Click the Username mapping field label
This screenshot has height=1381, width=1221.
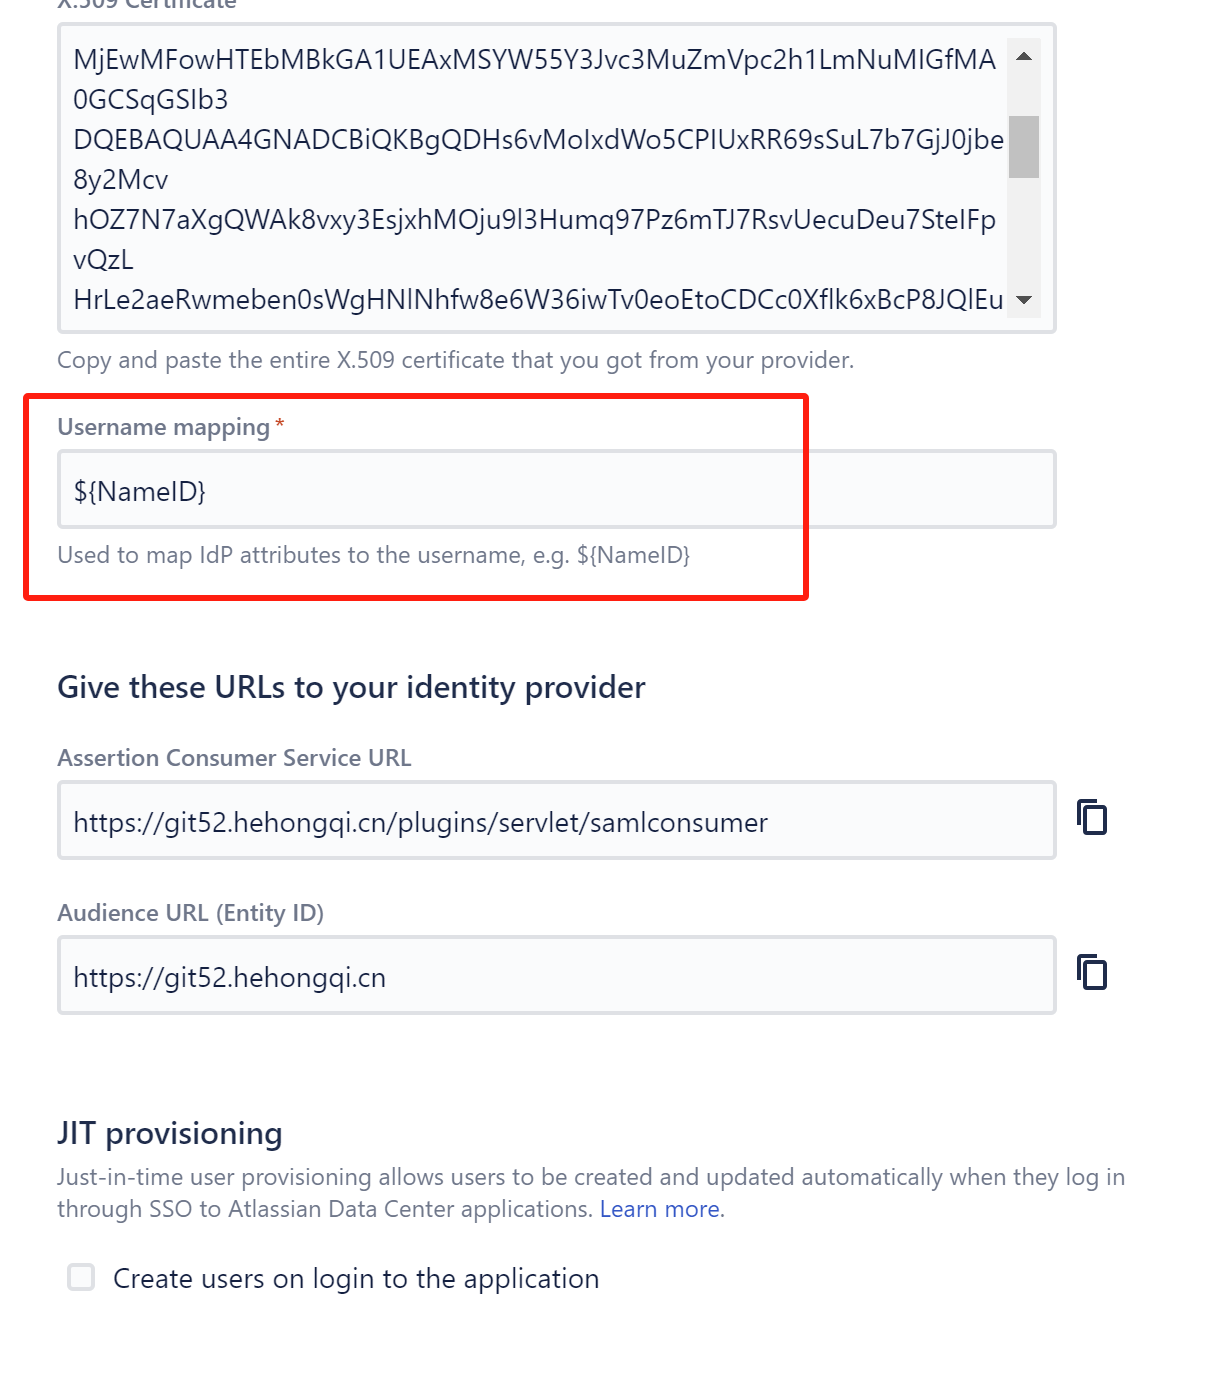163,427
